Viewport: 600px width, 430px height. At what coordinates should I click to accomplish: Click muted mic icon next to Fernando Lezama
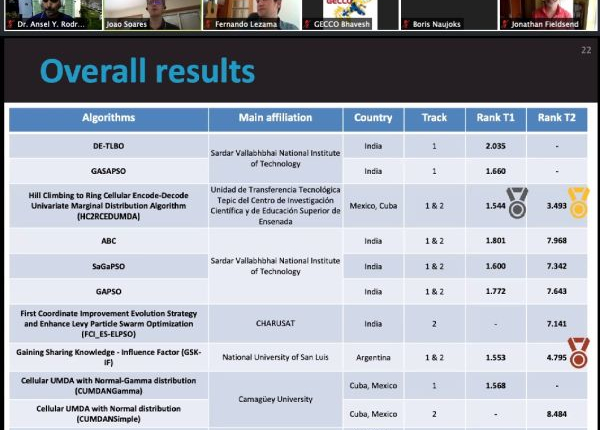[207, 24]
